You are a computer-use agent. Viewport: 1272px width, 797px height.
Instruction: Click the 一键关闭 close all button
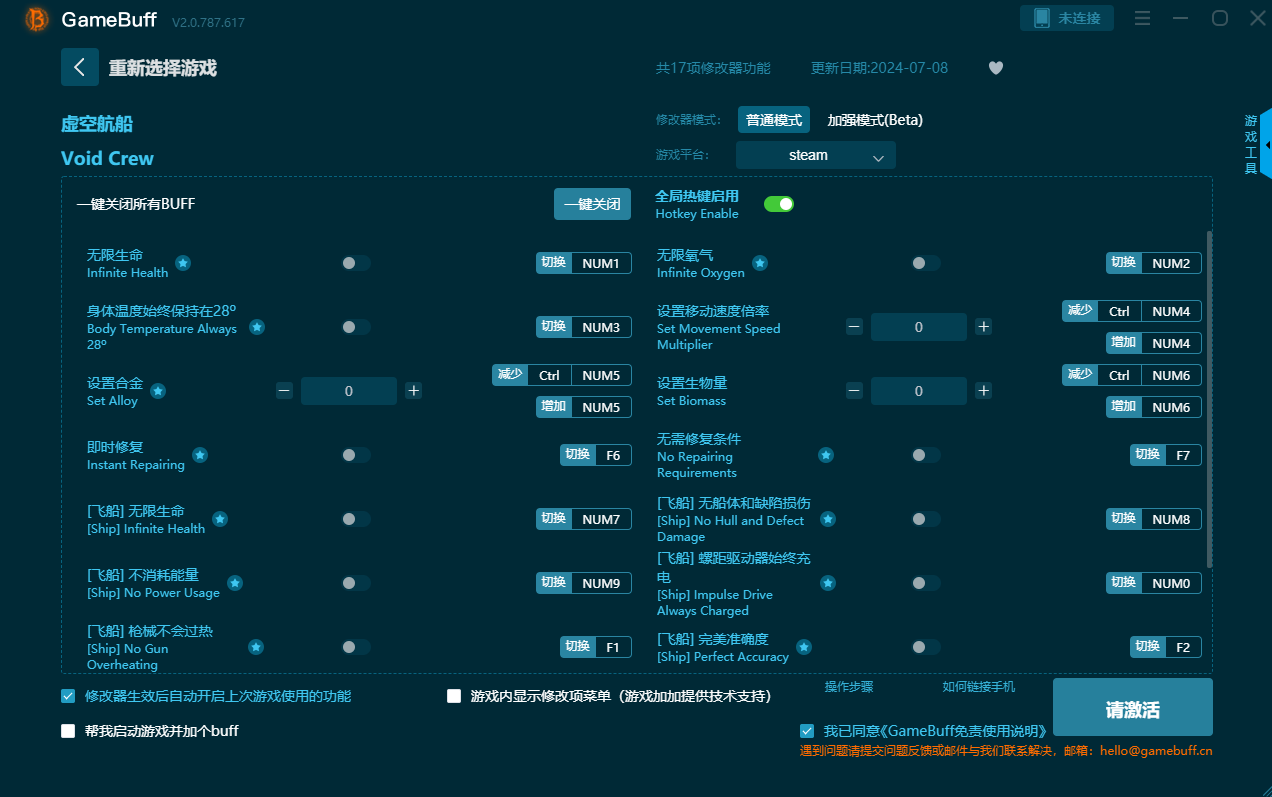593,204
